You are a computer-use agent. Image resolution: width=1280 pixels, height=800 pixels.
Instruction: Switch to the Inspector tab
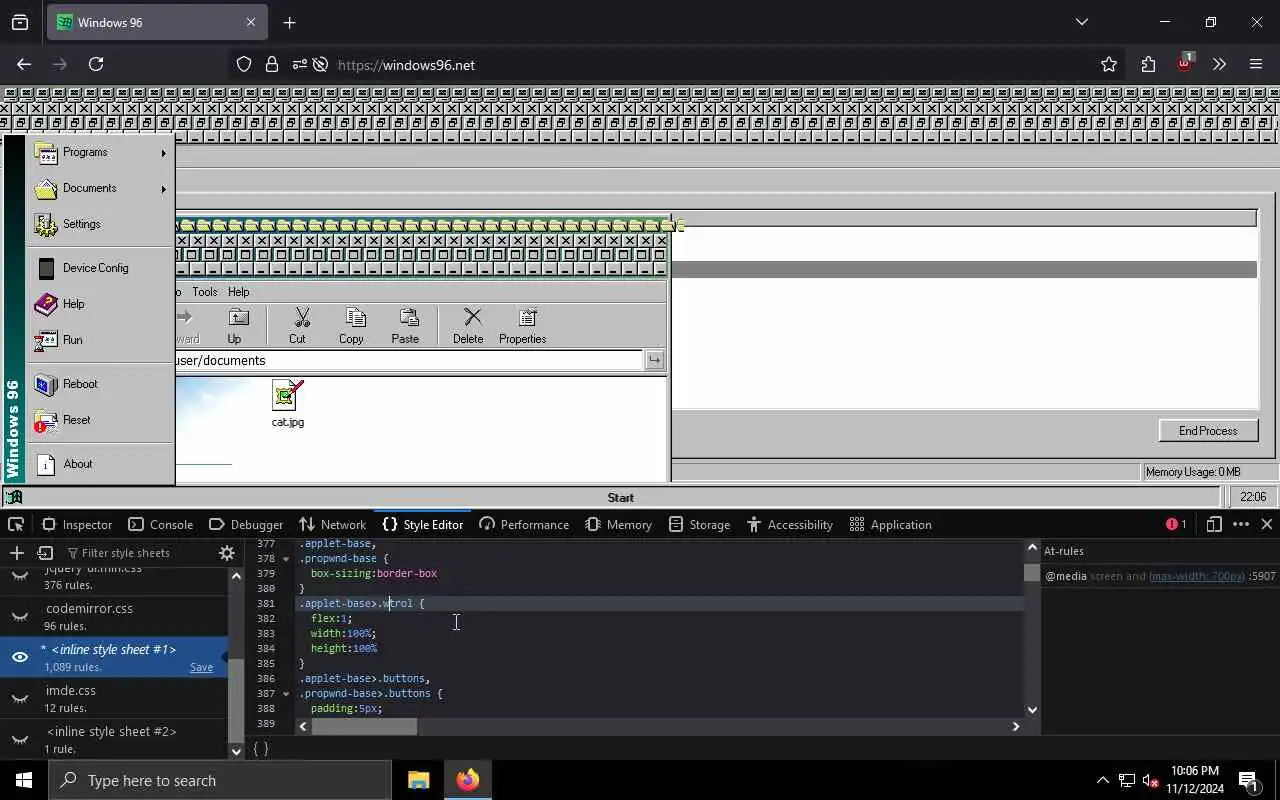click(x=77, y=524)
